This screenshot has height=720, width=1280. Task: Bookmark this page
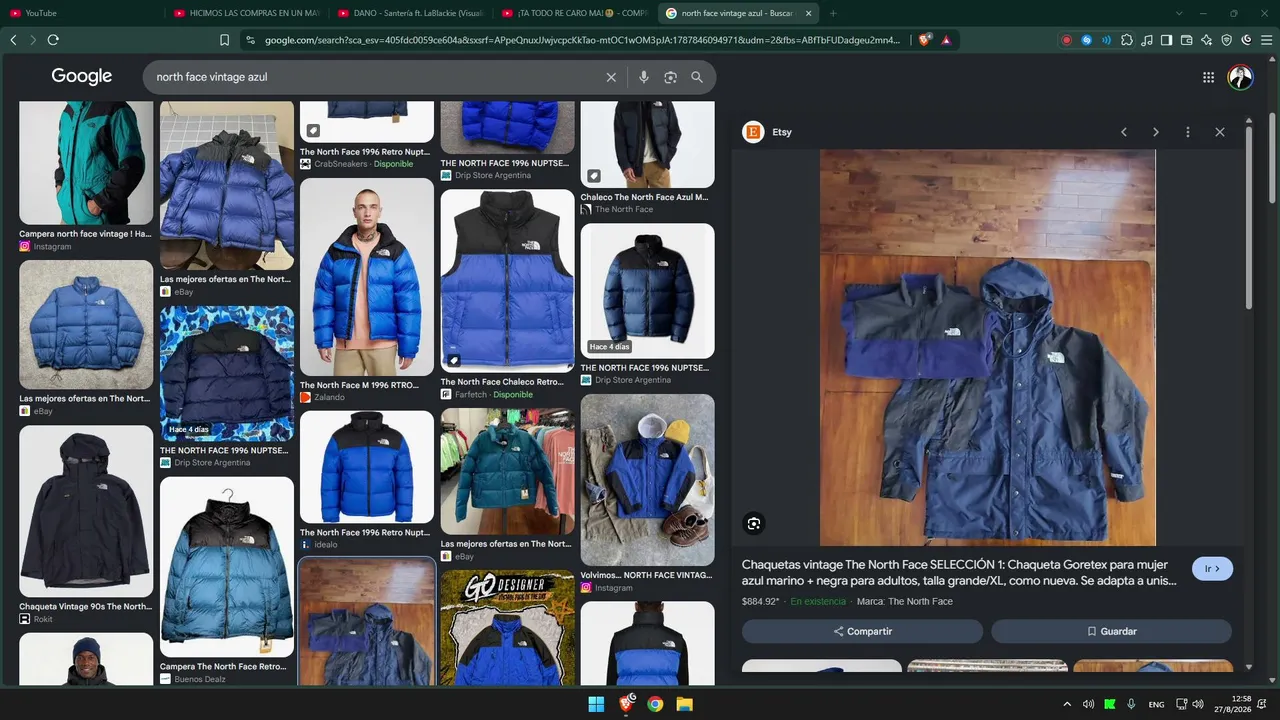224,40
